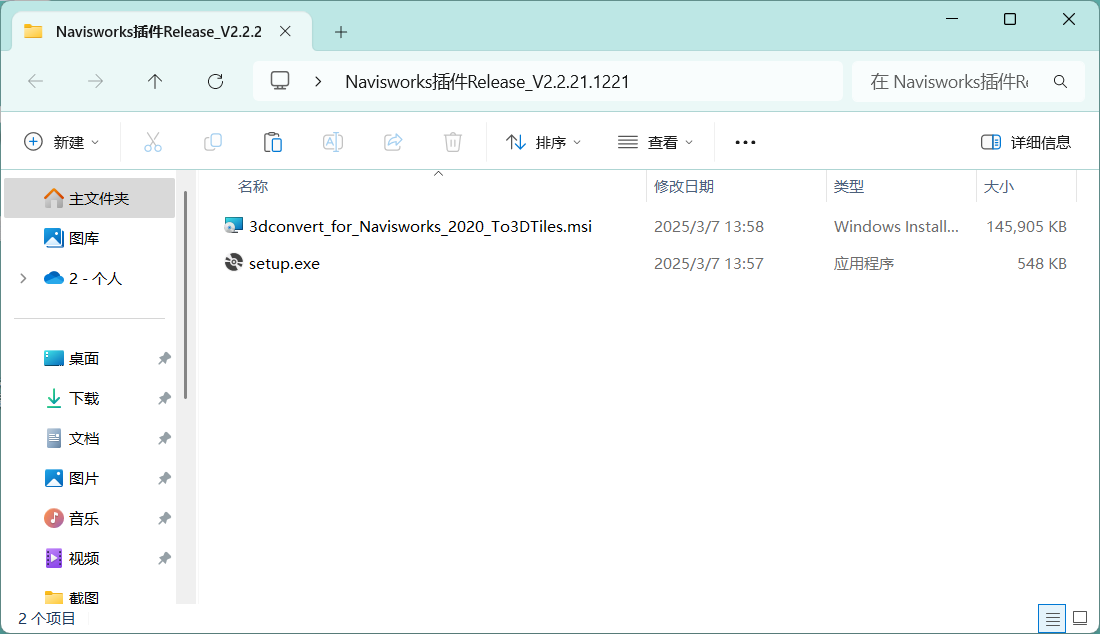Switch to large thumbnails view
The width and height of the screenshot is (1100, 634).
[1080, 619]
